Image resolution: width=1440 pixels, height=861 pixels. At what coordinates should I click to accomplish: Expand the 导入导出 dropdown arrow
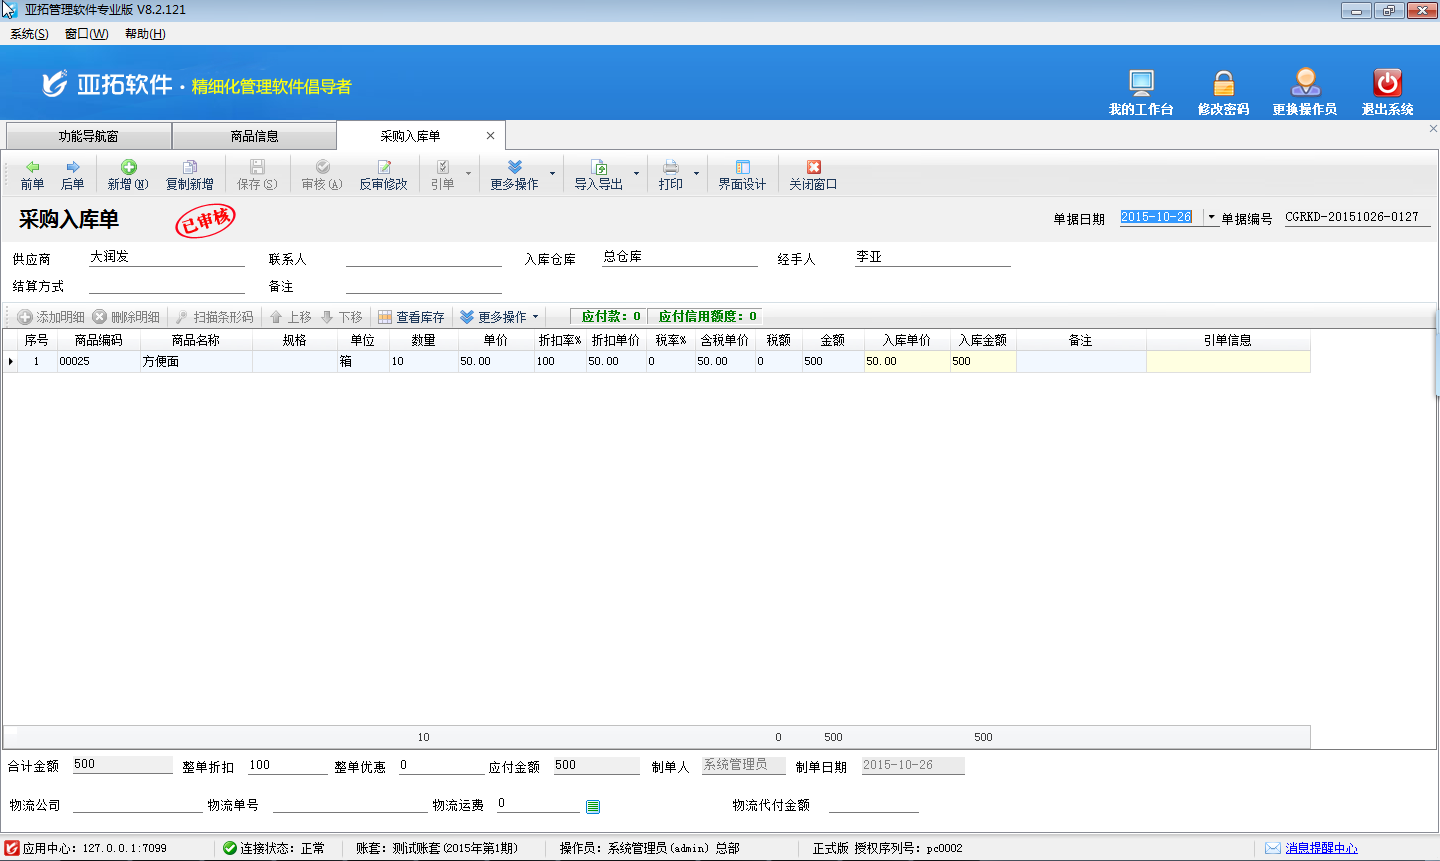[x=636, y=174]
